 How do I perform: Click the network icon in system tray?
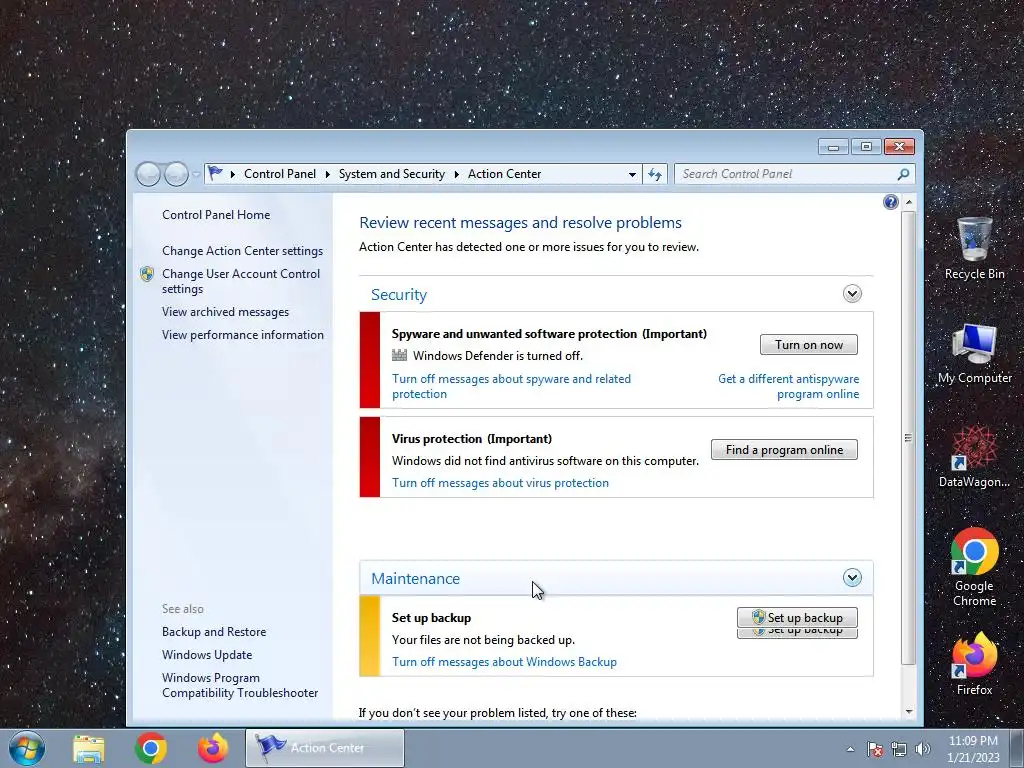click(x=899, y=749)
